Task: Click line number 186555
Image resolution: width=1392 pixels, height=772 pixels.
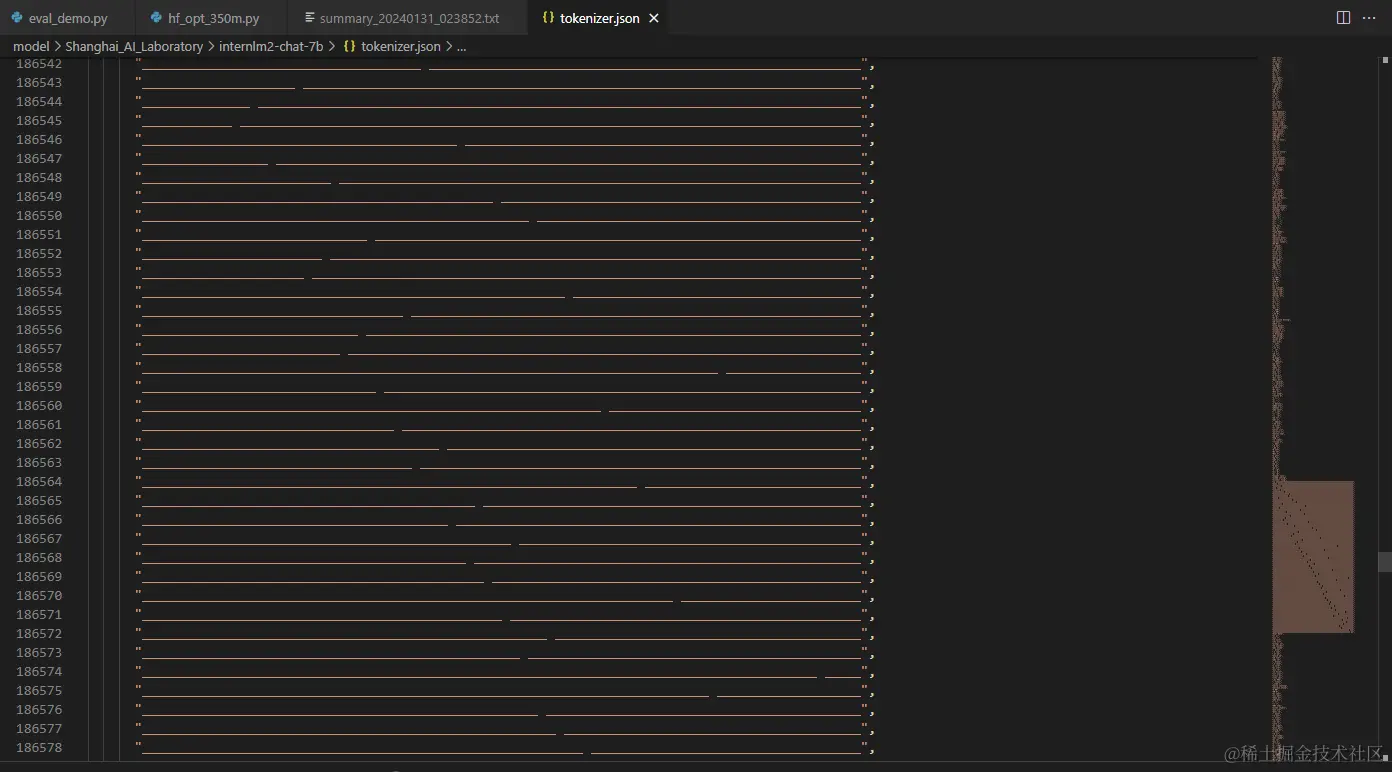Action: click(39, 311)
